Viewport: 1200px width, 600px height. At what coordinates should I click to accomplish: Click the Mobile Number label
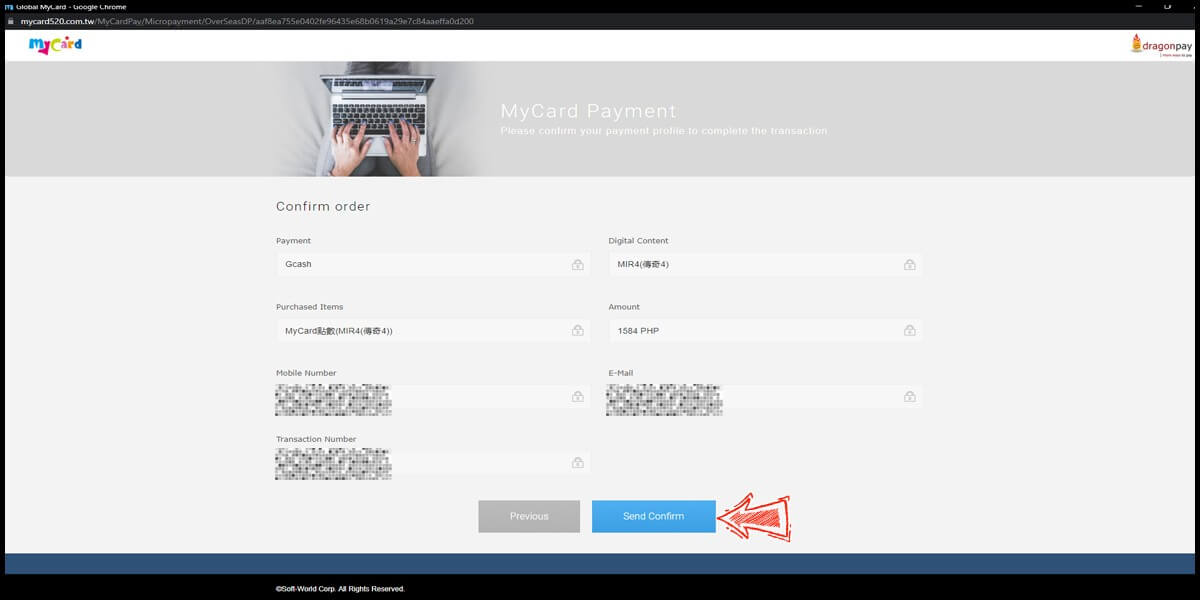[306, 373]
